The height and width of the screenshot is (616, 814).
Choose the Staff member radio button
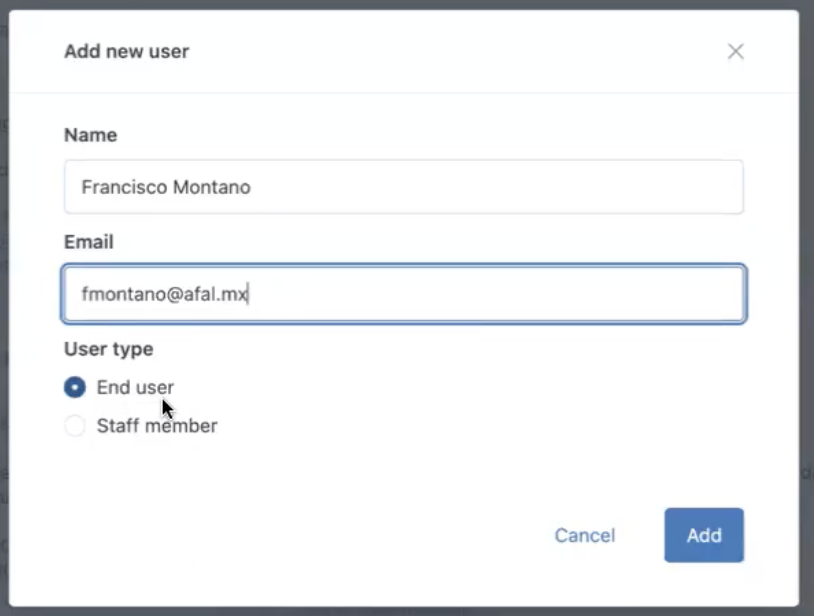pyautogui.click(x=75, y=426)
